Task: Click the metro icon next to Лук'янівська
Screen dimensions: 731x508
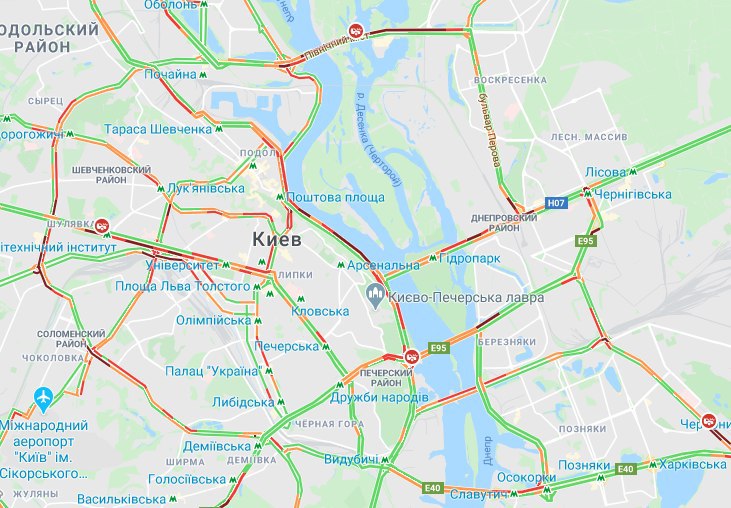Action: tap(161, 189)
